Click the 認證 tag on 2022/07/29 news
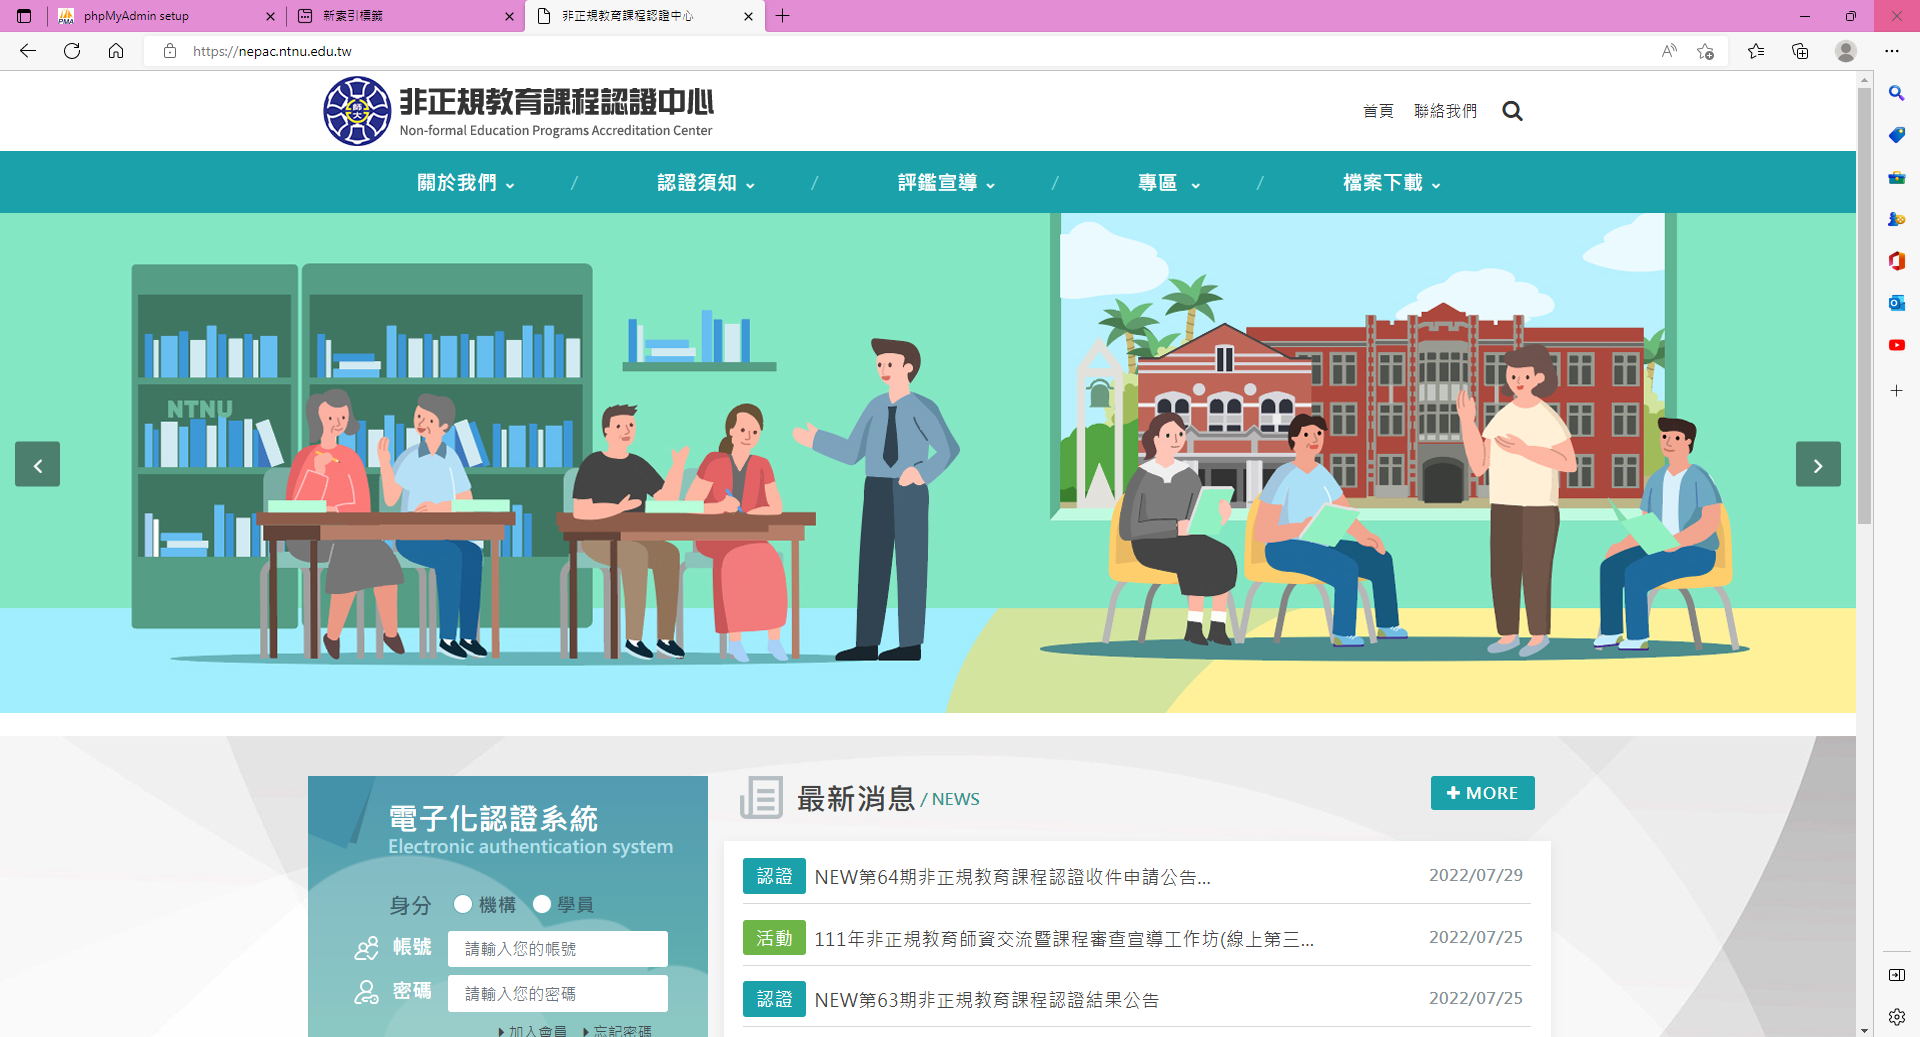The image size is (1920, 1037). (774, 876)
